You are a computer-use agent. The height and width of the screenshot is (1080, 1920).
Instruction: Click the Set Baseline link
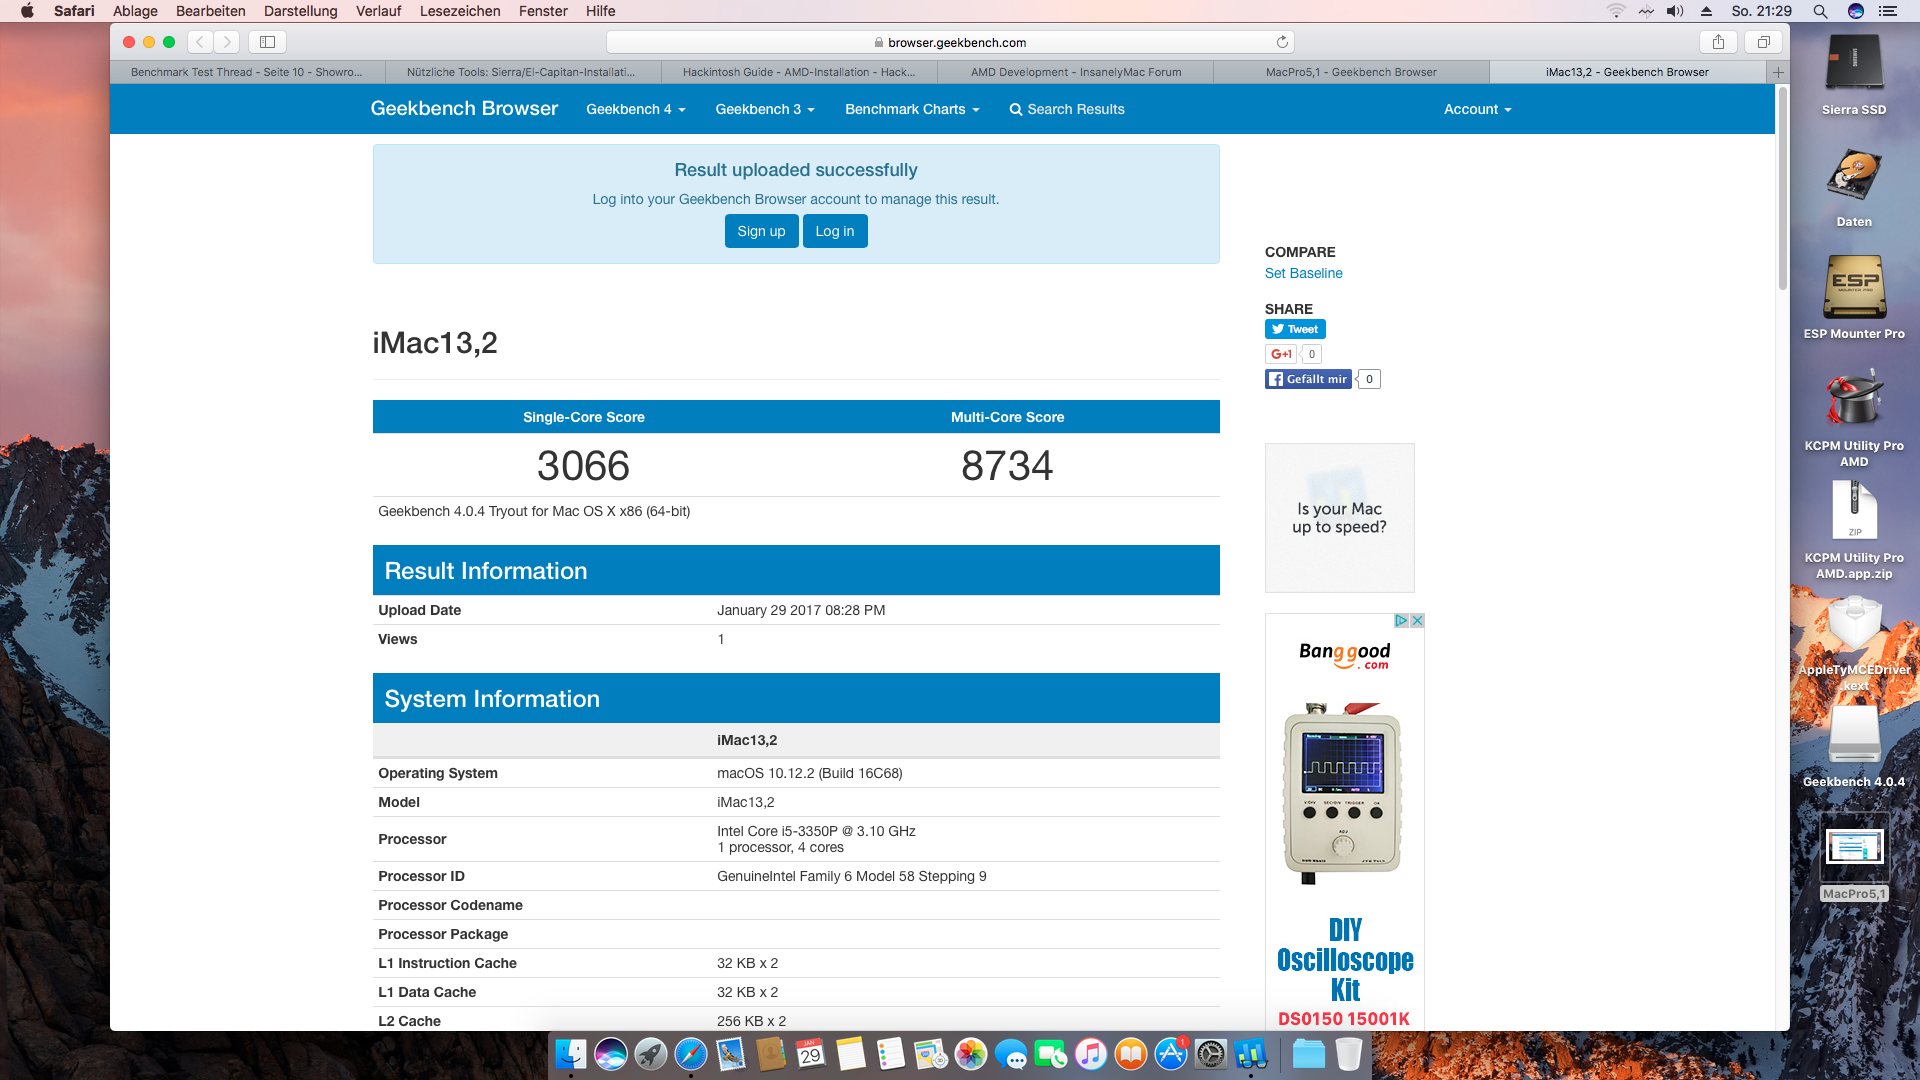(x=1303, y=273)
